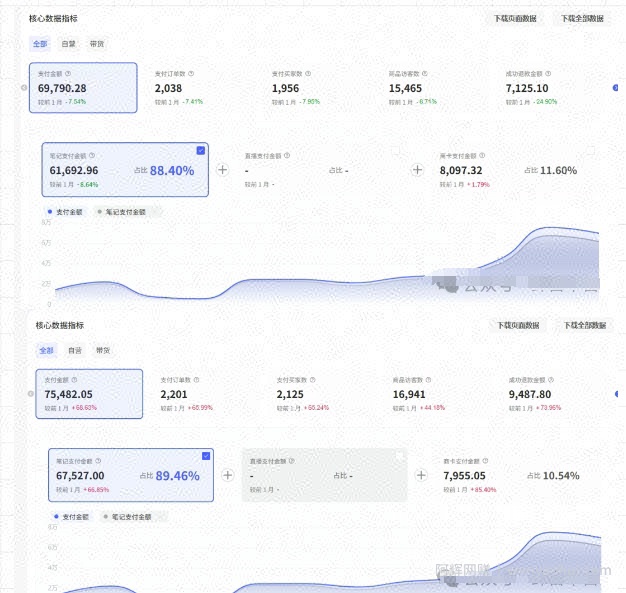This screenshot has height=593, width=626.
Task: Switch to 带货 tab above 75,482.05
Action: (x=103, y=350)
